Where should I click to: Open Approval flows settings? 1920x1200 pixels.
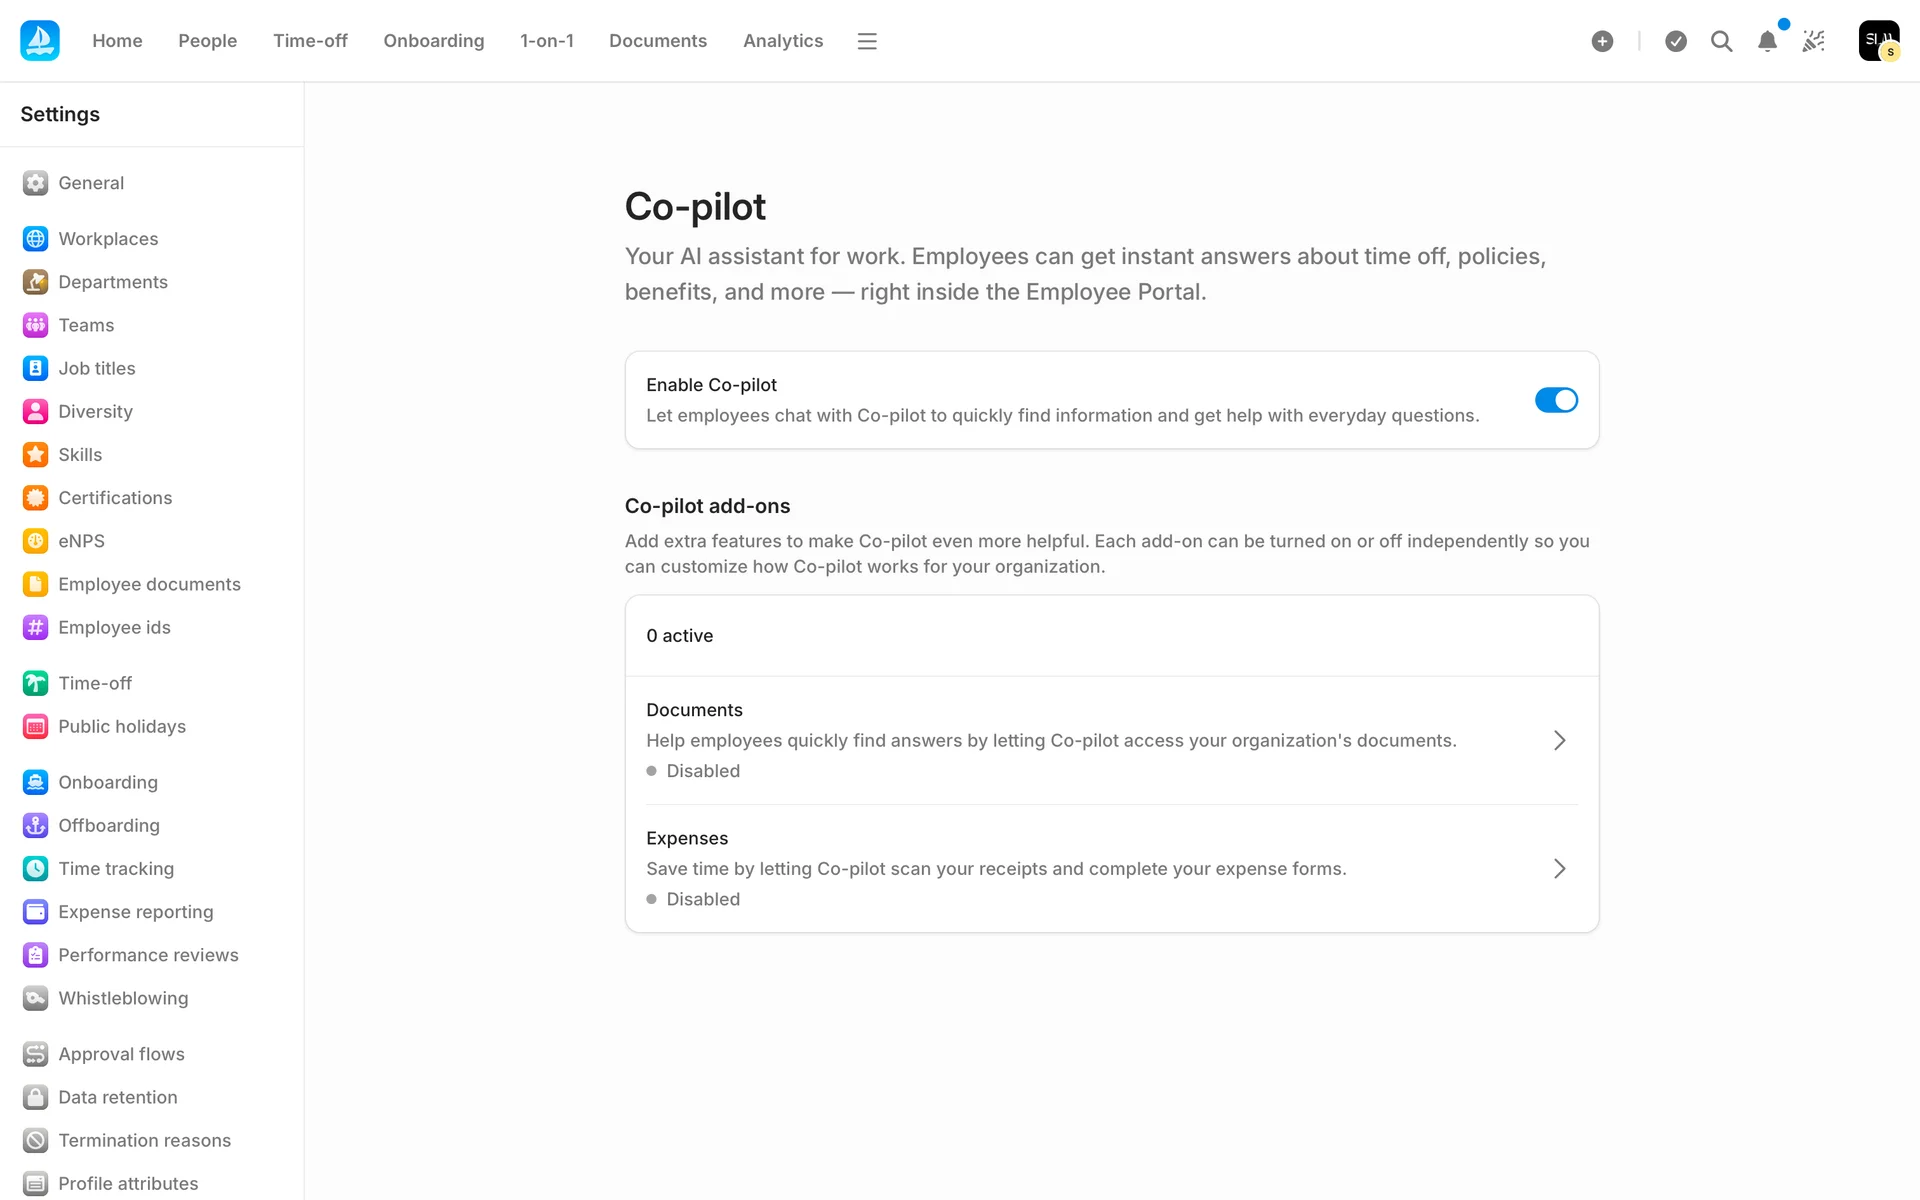click(121, 1054)
